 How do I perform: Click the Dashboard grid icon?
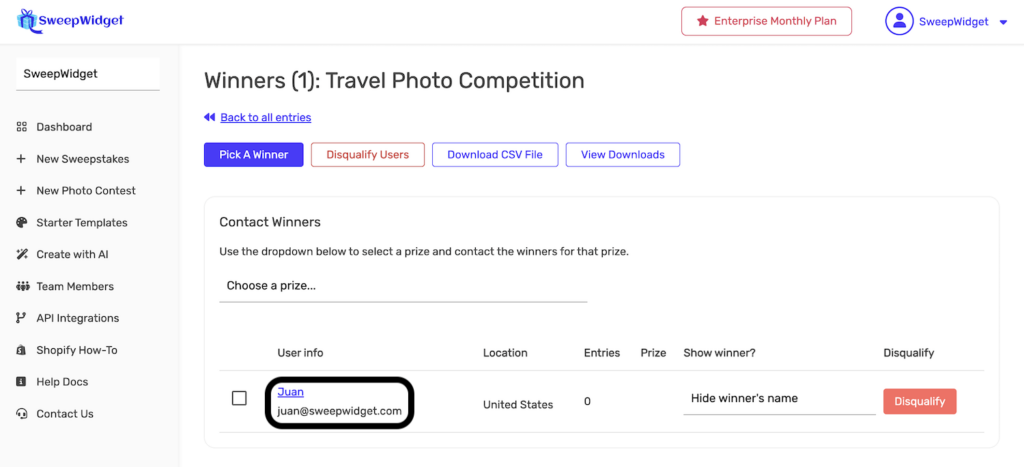[x=21, y=127]
